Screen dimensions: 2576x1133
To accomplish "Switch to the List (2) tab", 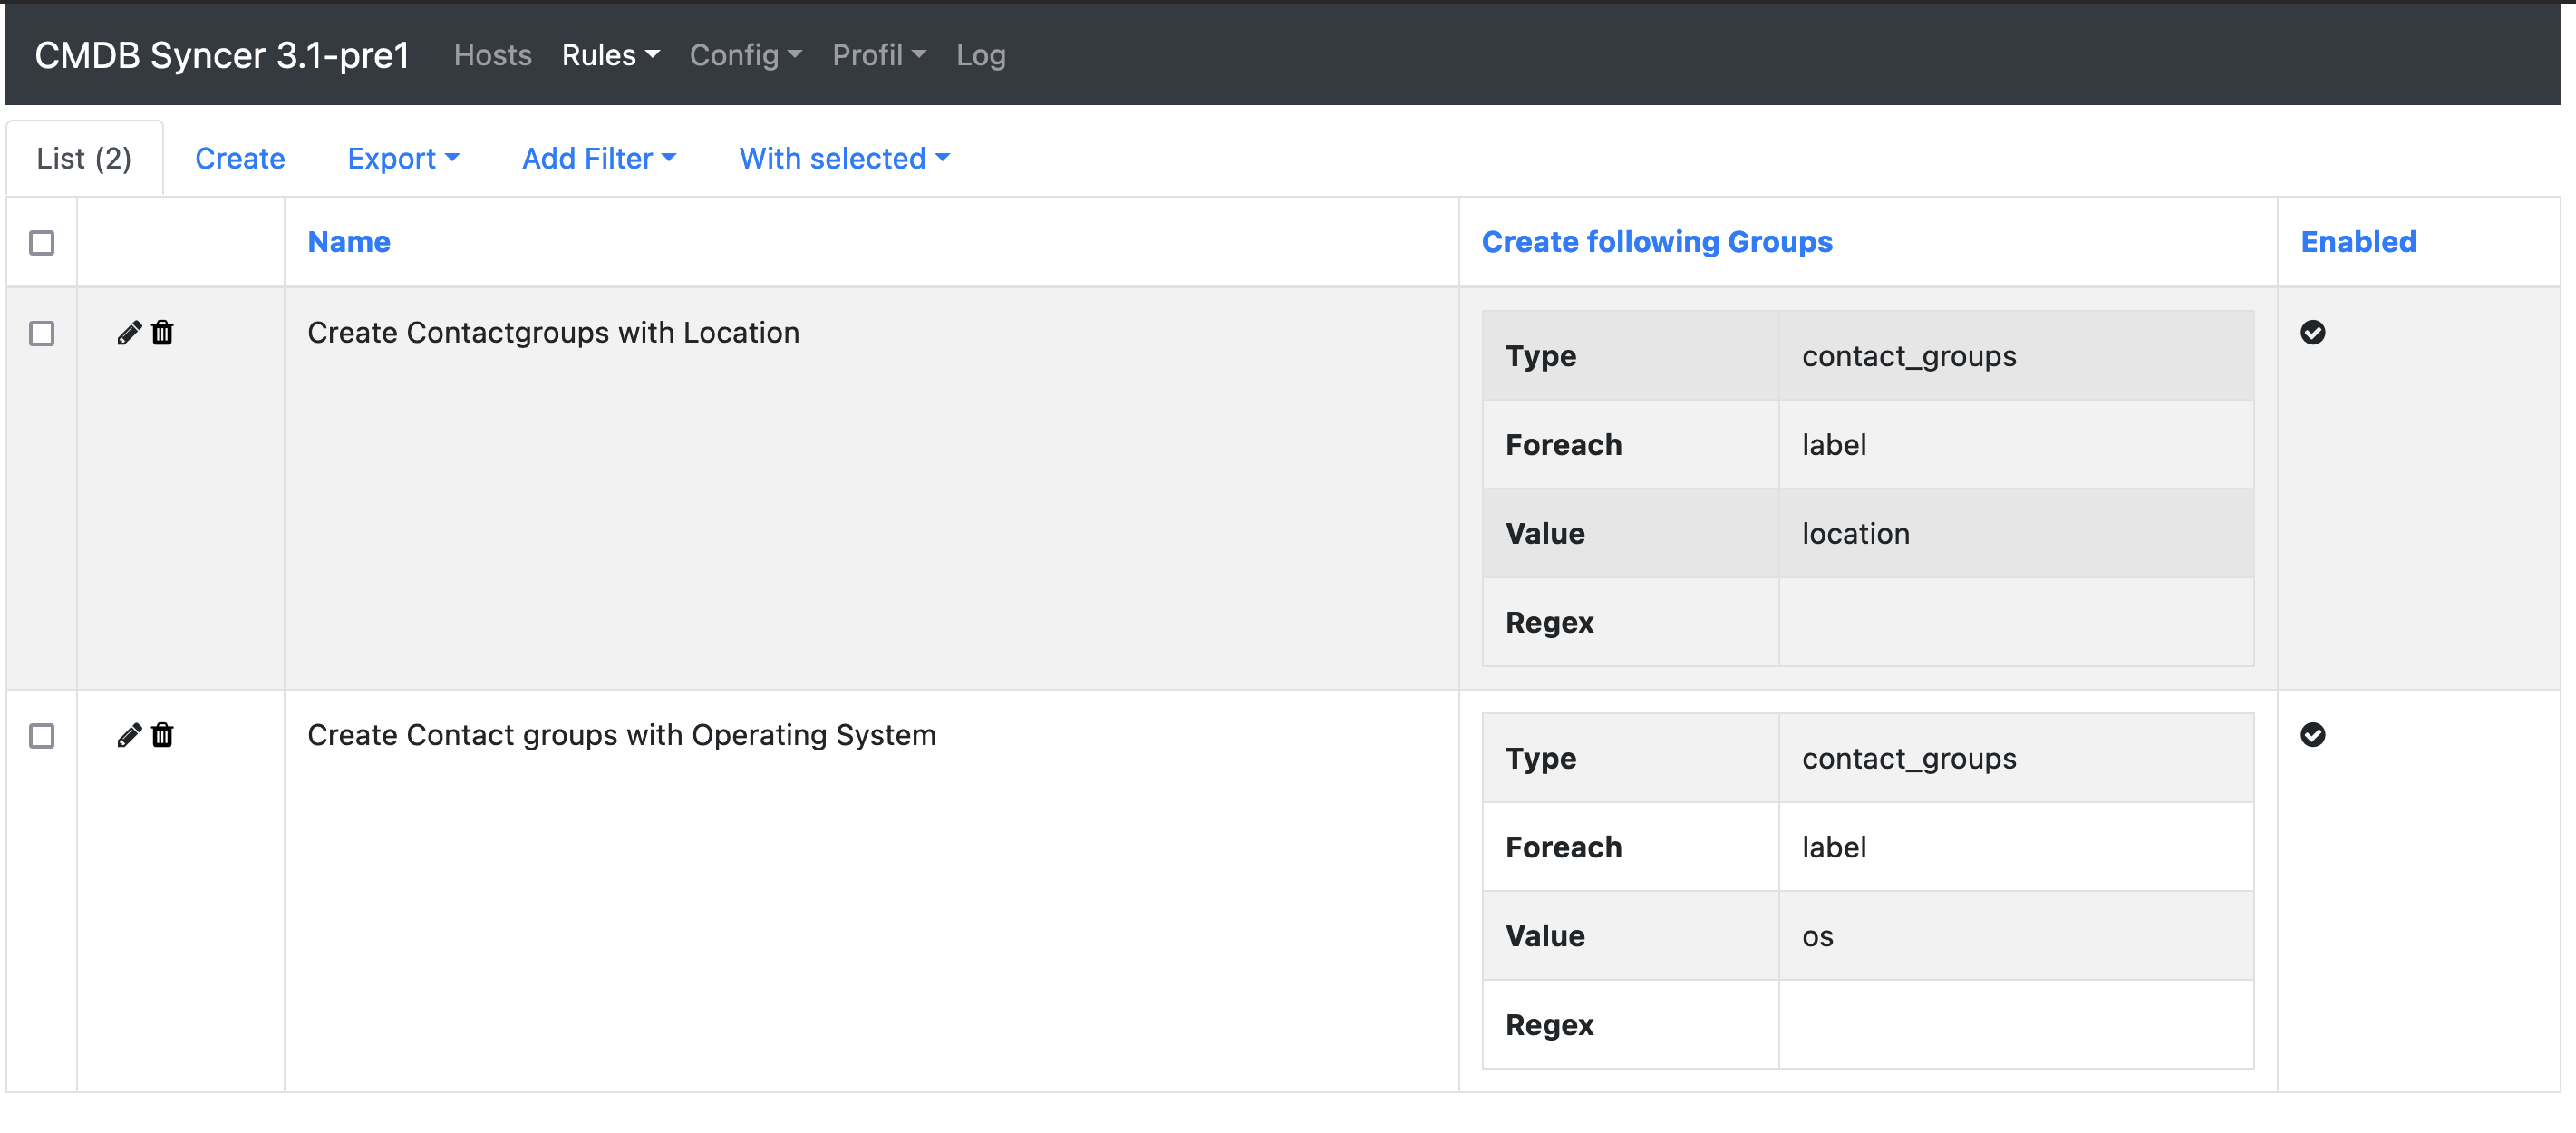I will click(x=84, y=158).
